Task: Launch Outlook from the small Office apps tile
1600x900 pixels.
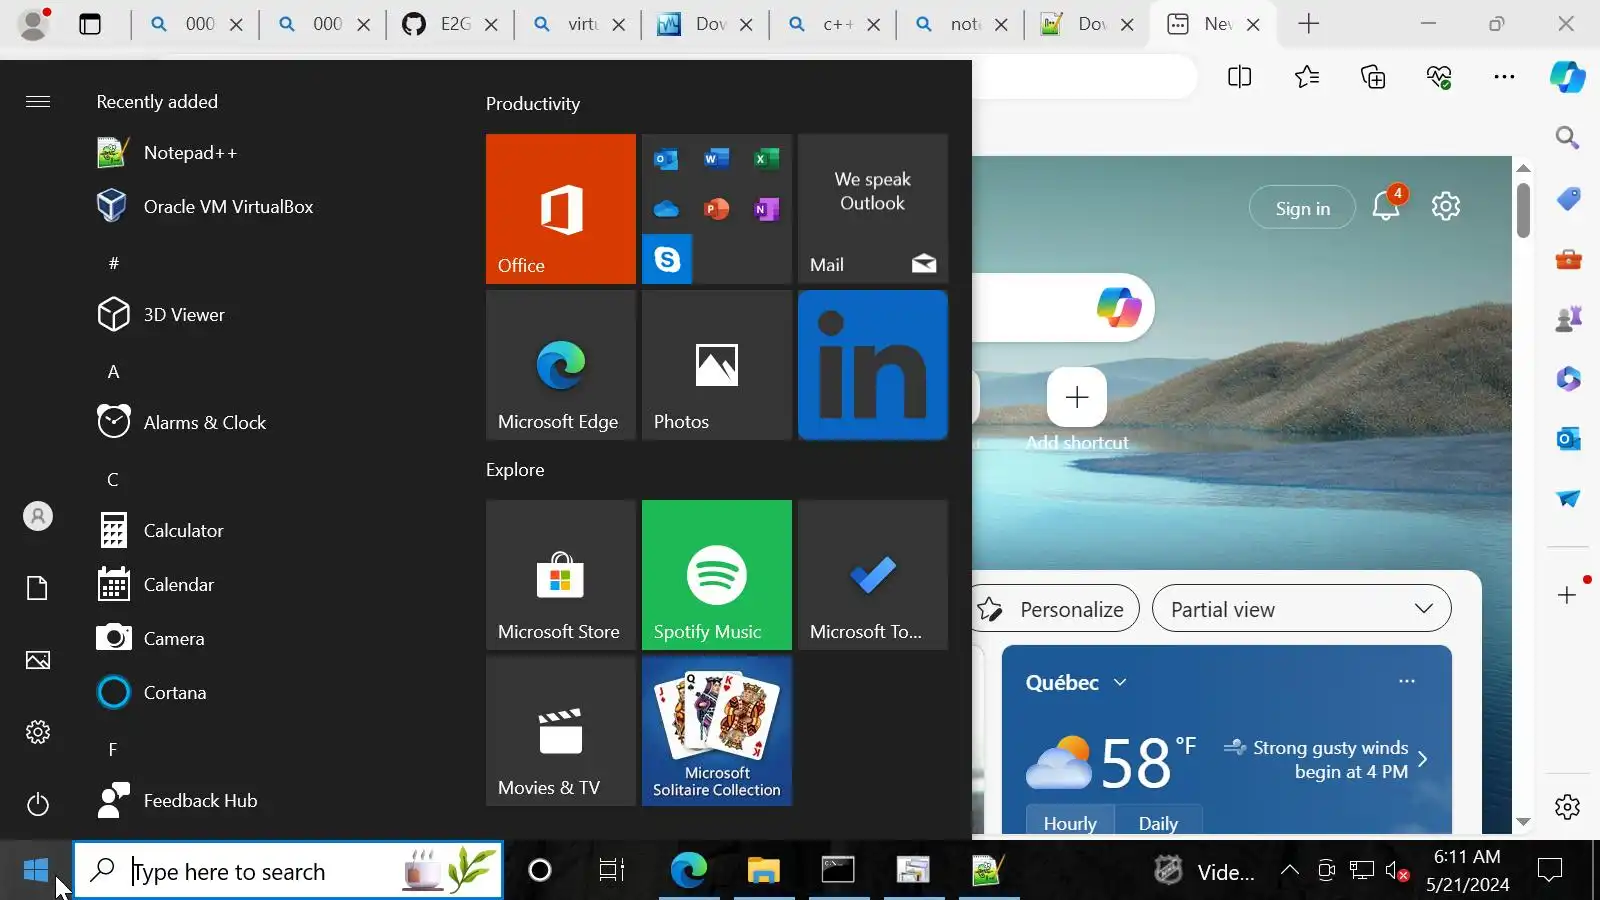Action: [x=666, y=159]
